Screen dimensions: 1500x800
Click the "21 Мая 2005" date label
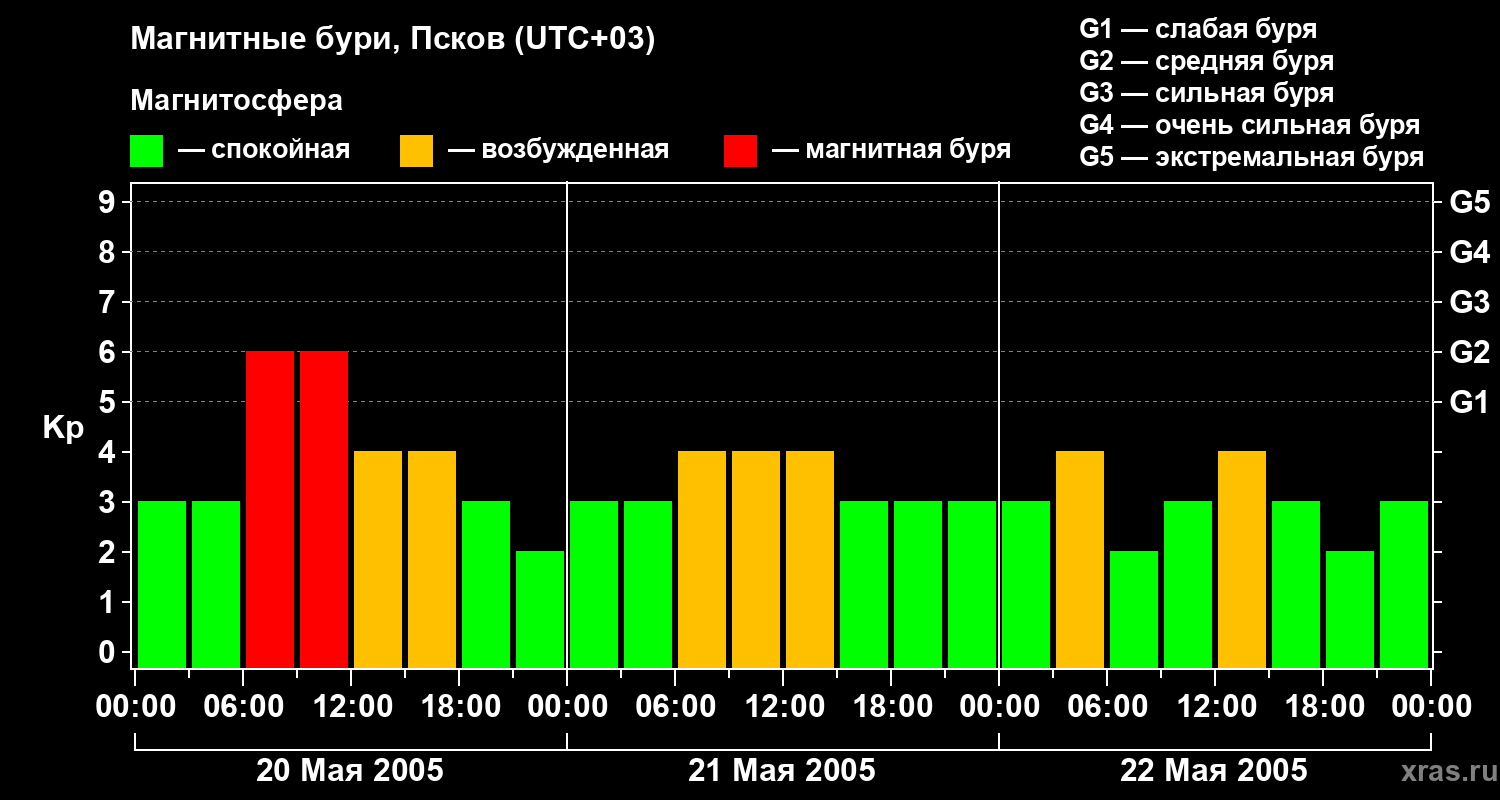coord(782,771)
